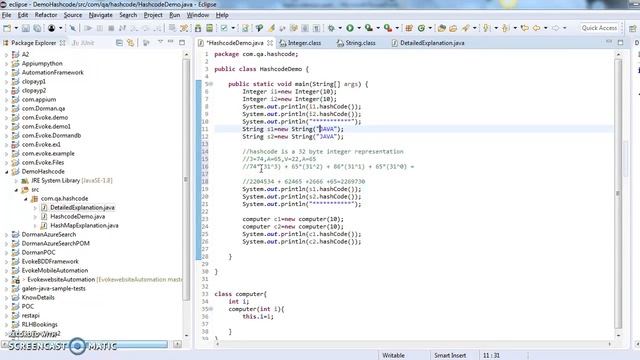640x360 pixels.
Task: Click the Quick Access field
Action: click(599, 28)
